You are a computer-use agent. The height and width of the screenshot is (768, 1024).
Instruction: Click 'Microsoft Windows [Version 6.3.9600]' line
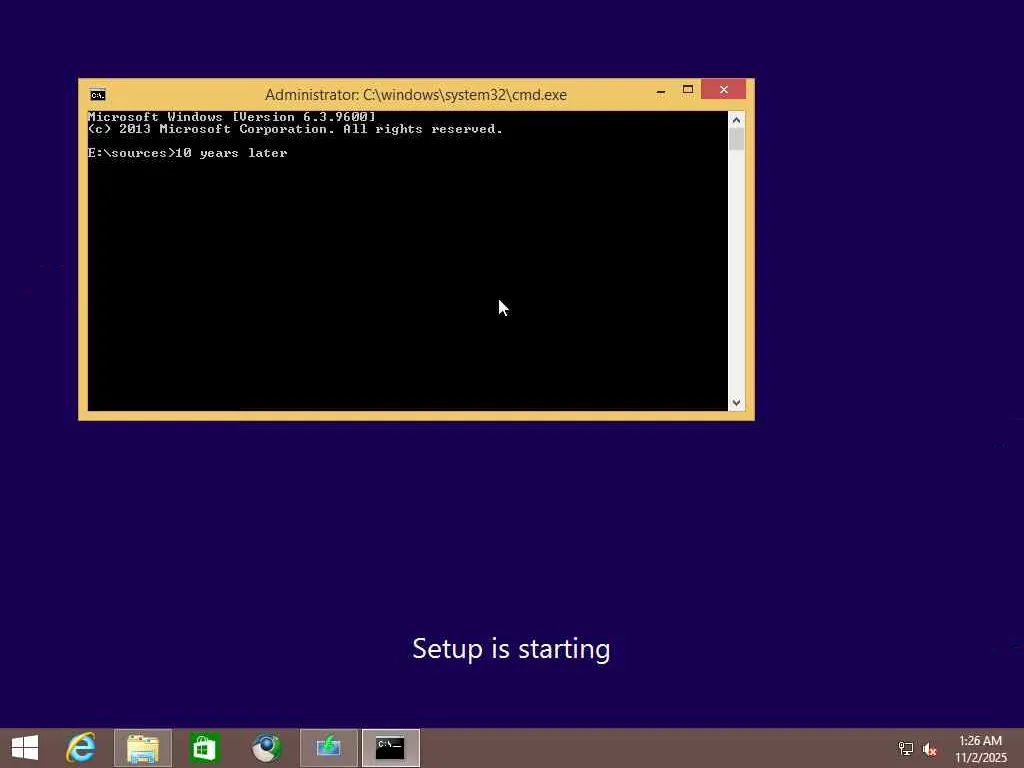point(232,117)
